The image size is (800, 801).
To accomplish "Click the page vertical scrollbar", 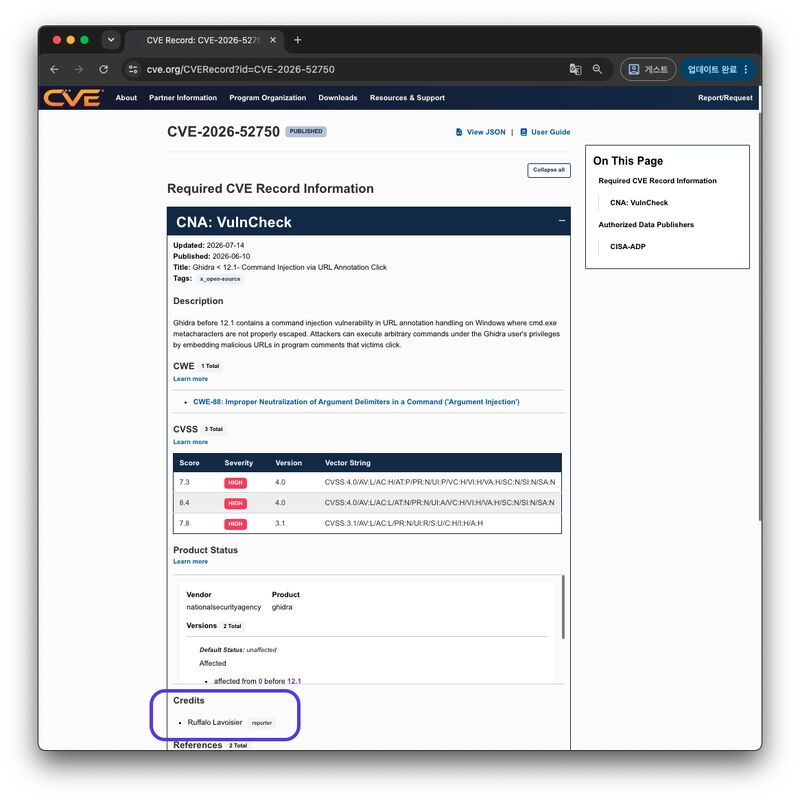I will (760, 317).
